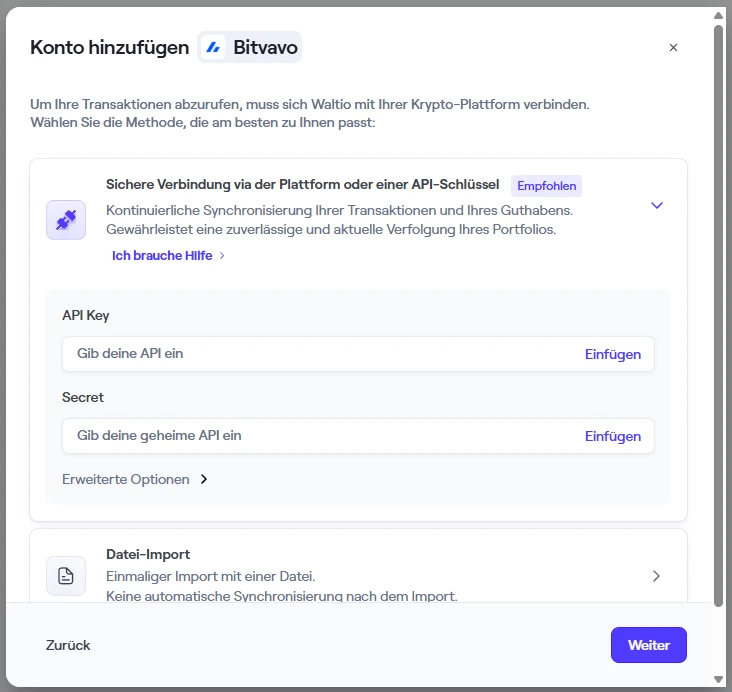The width and height of the screenshot is (732, 692).
Task: Open the Ich brauche Hilfe link
Action: pyautogui.click(x=168, y=255)
